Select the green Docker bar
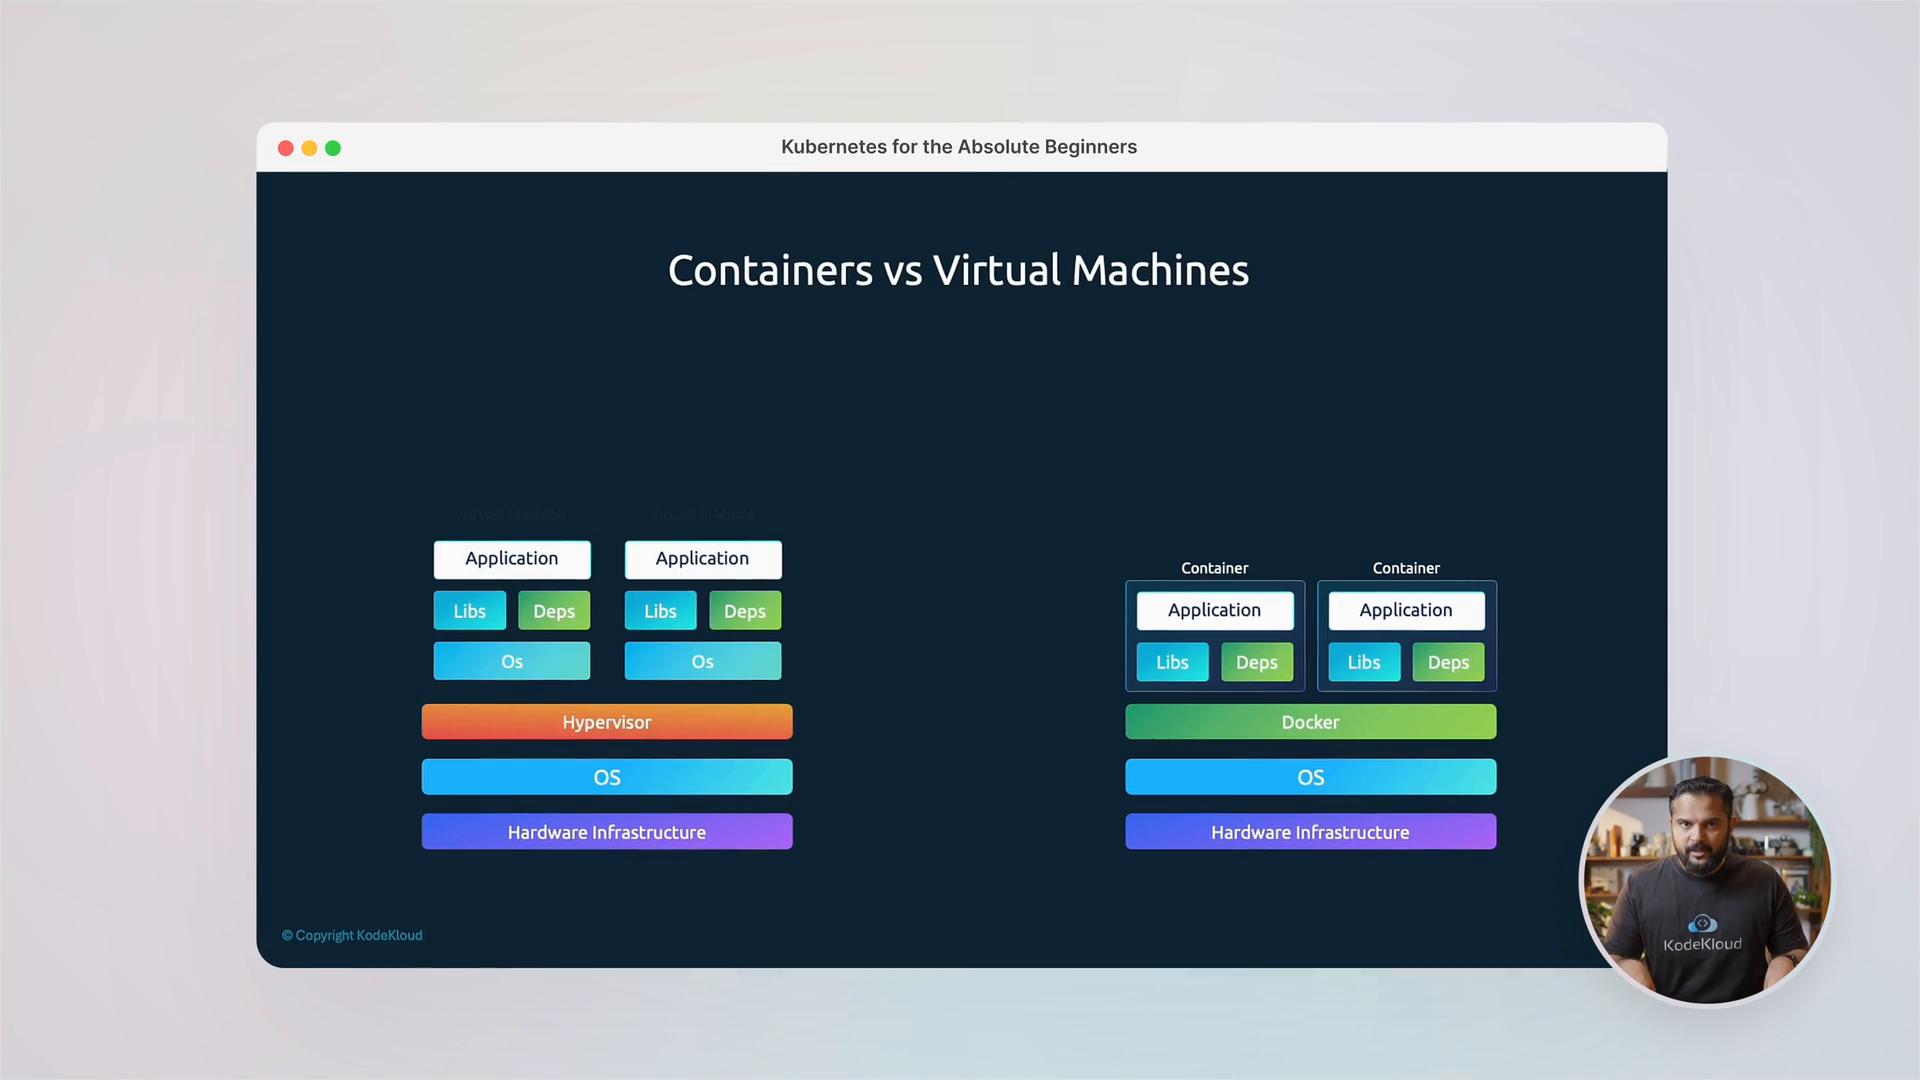Viewport: 1920px width, 1080px height. pyautogui.click(x=1311, y=722)
